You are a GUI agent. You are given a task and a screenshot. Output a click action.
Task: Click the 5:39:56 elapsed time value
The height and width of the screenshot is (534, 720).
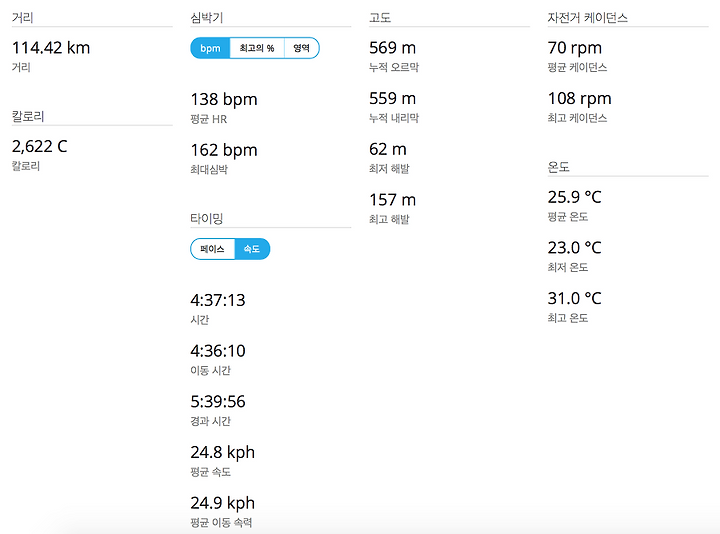pos(218,402)
